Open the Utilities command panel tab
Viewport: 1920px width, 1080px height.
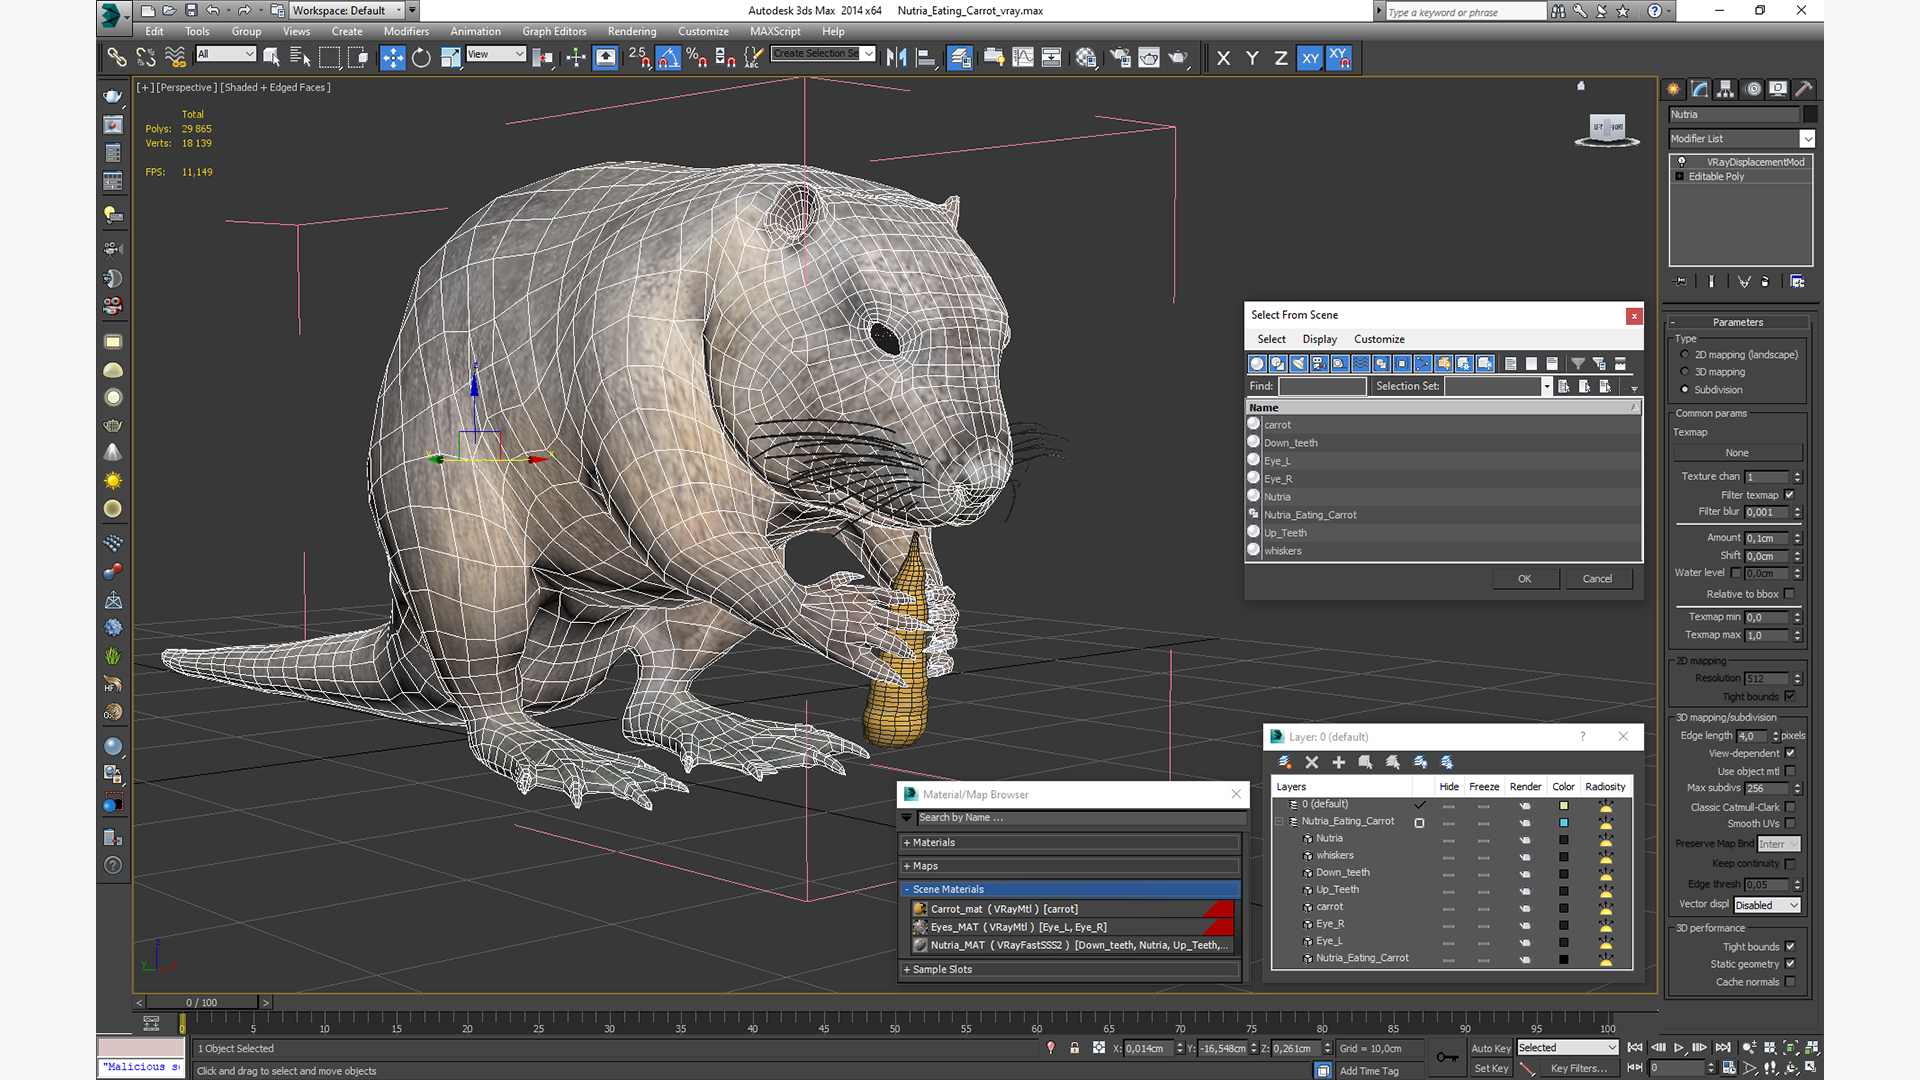click(x=1803, y=89)
